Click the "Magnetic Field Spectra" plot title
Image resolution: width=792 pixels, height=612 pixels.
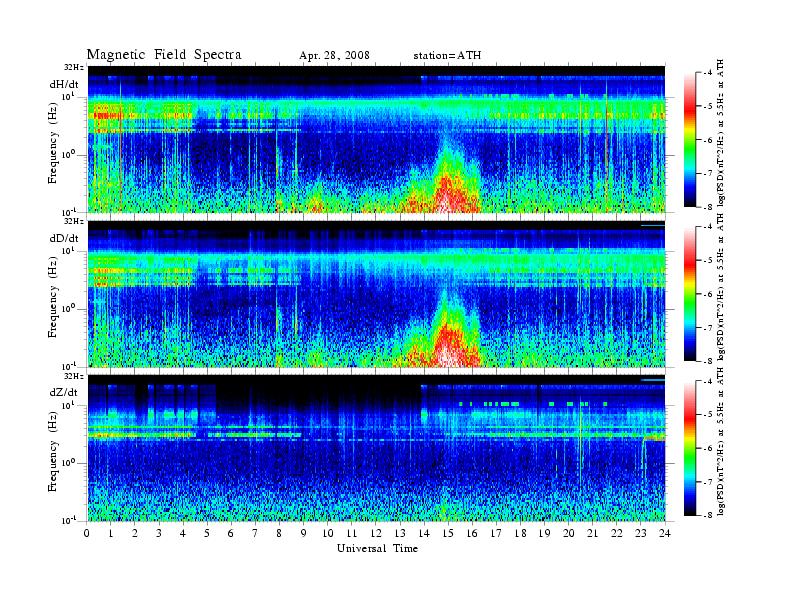(164, 55)
